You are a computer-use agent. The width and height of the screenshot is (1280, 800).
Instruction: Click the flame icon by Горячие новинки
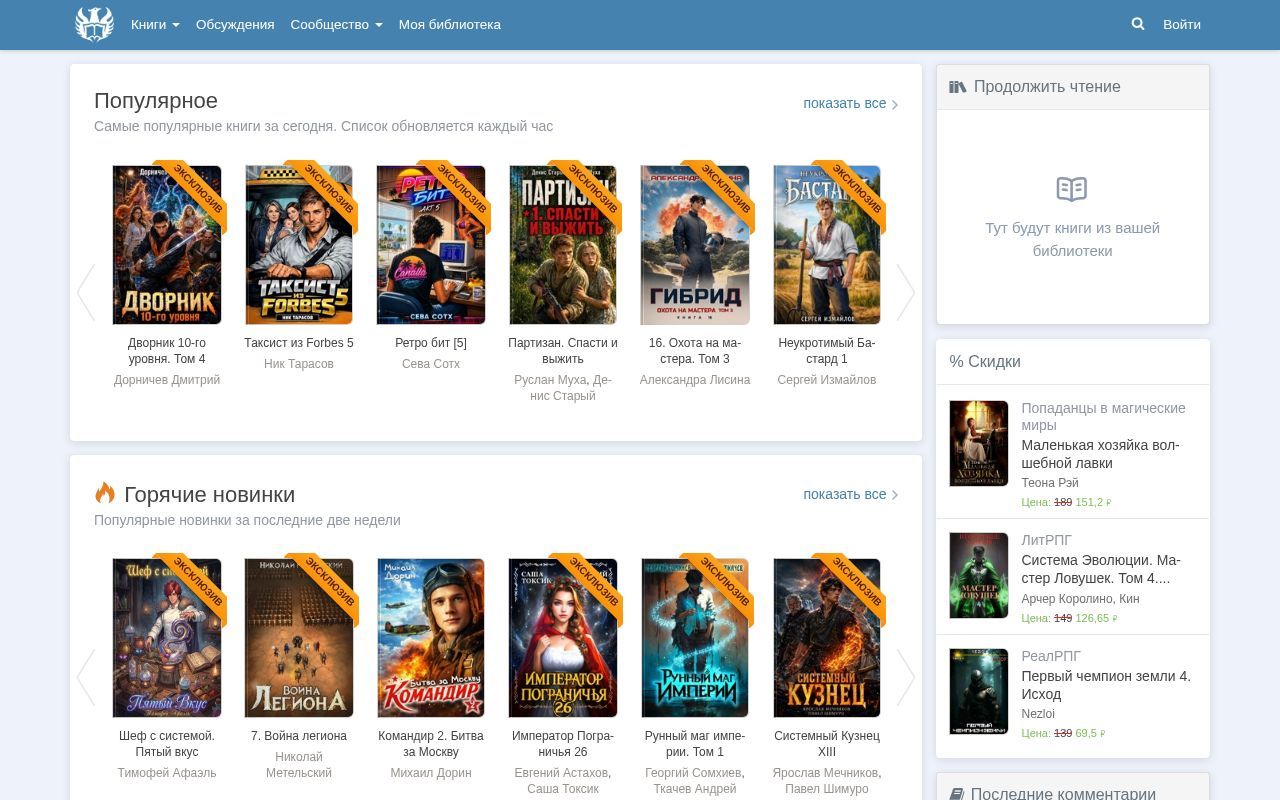point(105,492)
